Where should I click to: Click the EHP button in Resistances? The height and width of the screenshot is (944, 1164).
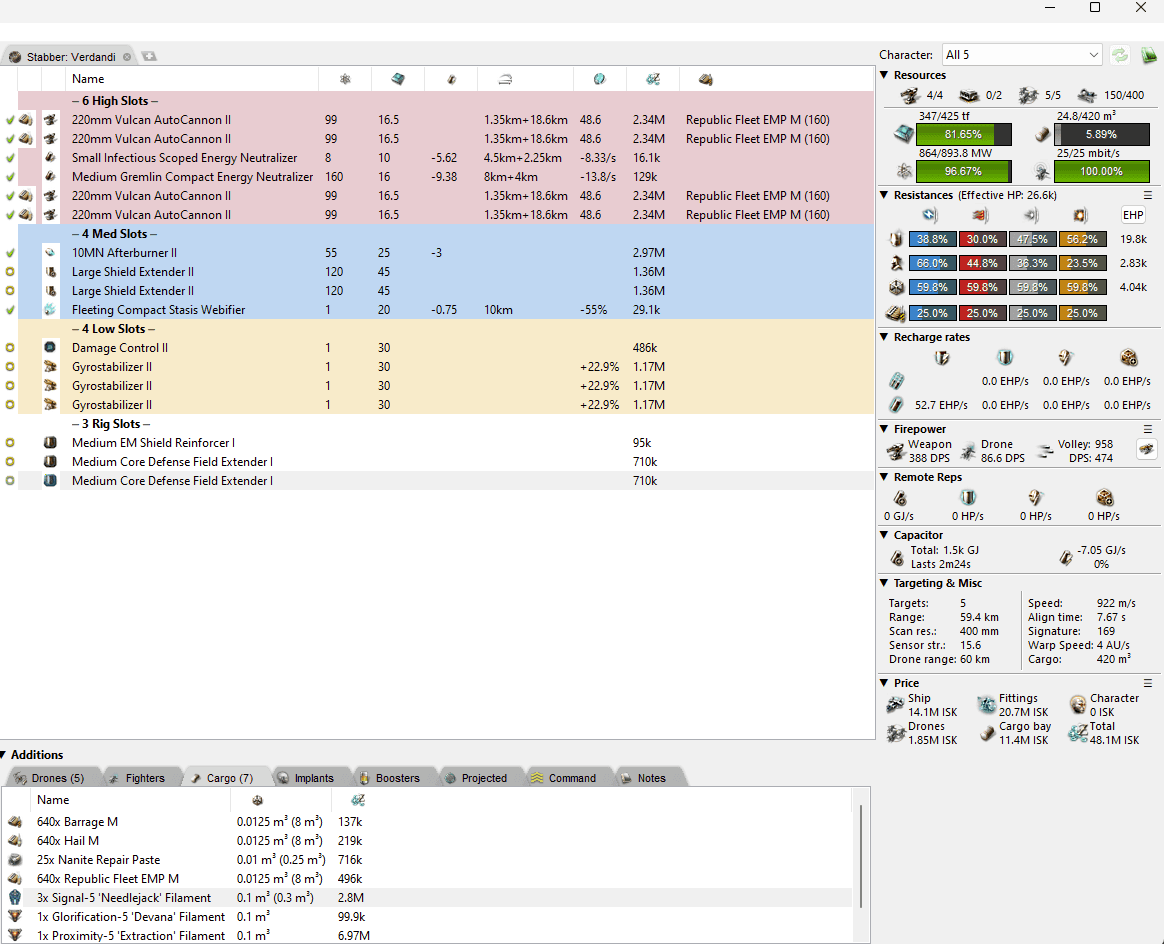[1132, 214]
